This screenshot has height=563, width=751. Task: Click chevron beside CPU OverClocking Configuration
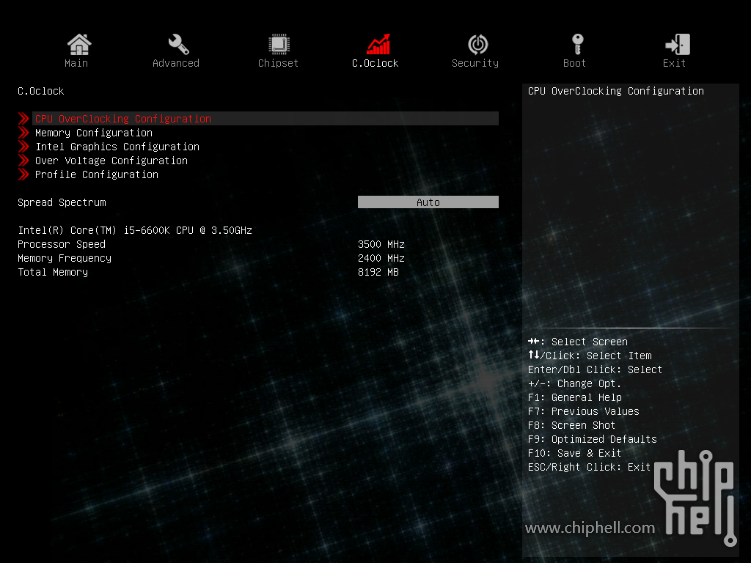click(23, 118)
